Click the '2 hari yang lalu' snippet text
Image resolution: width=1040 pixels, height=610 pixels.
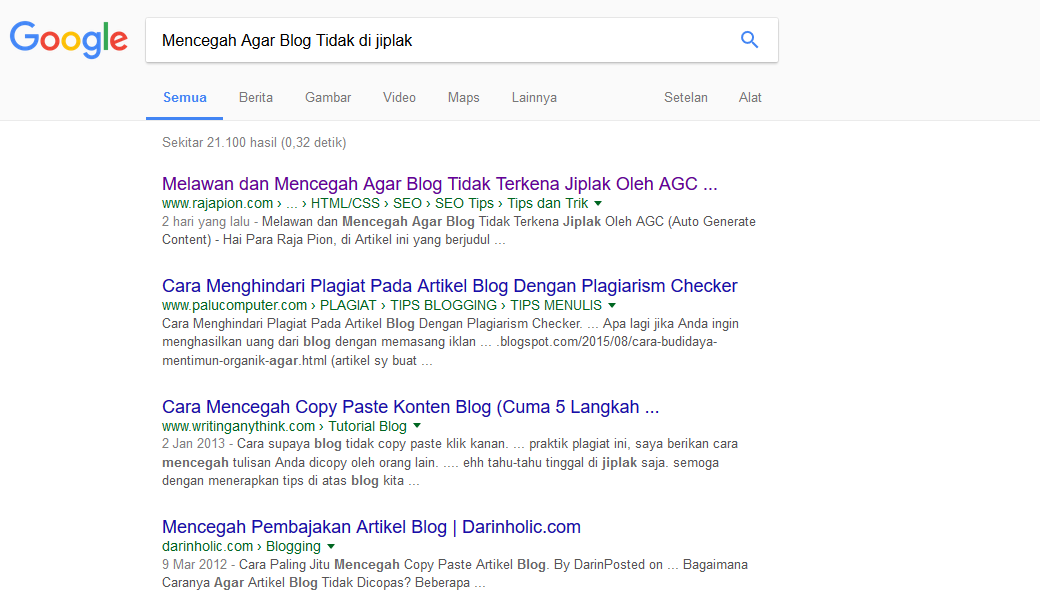(x=206, y=221)
